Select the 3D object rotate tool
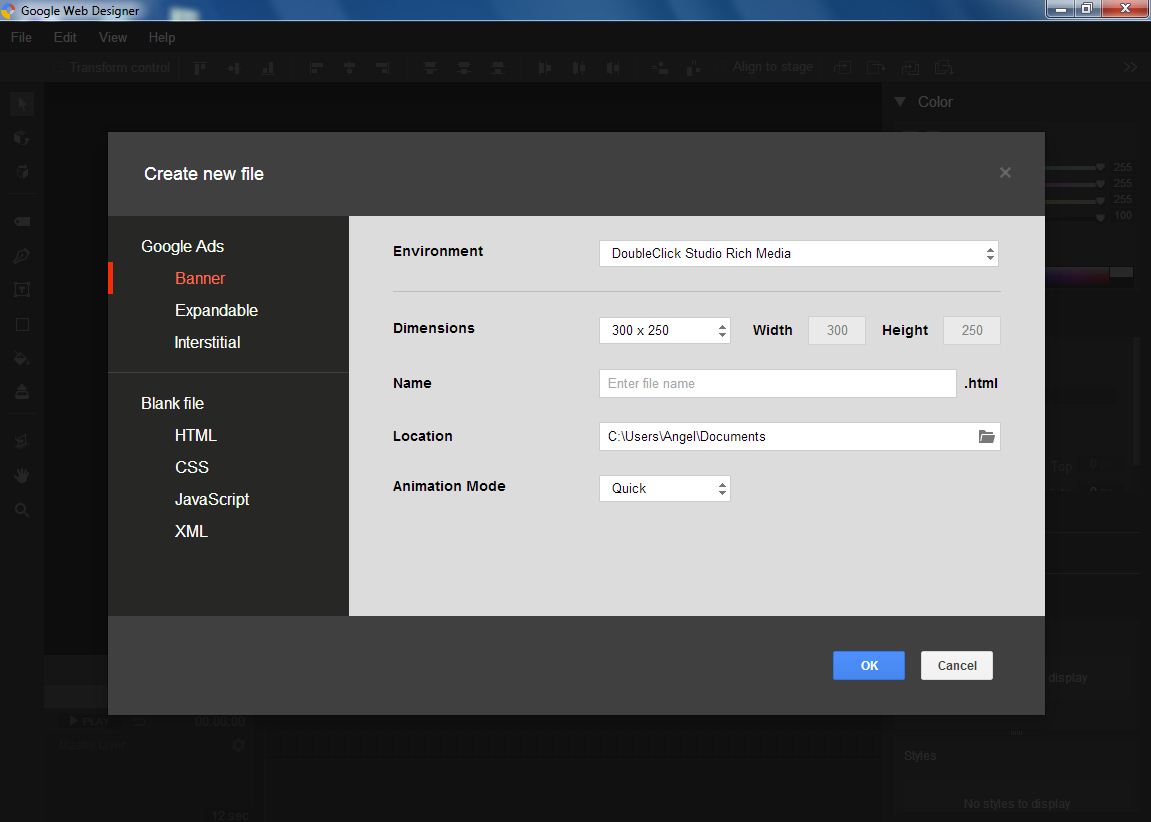 tap(21, 138)
